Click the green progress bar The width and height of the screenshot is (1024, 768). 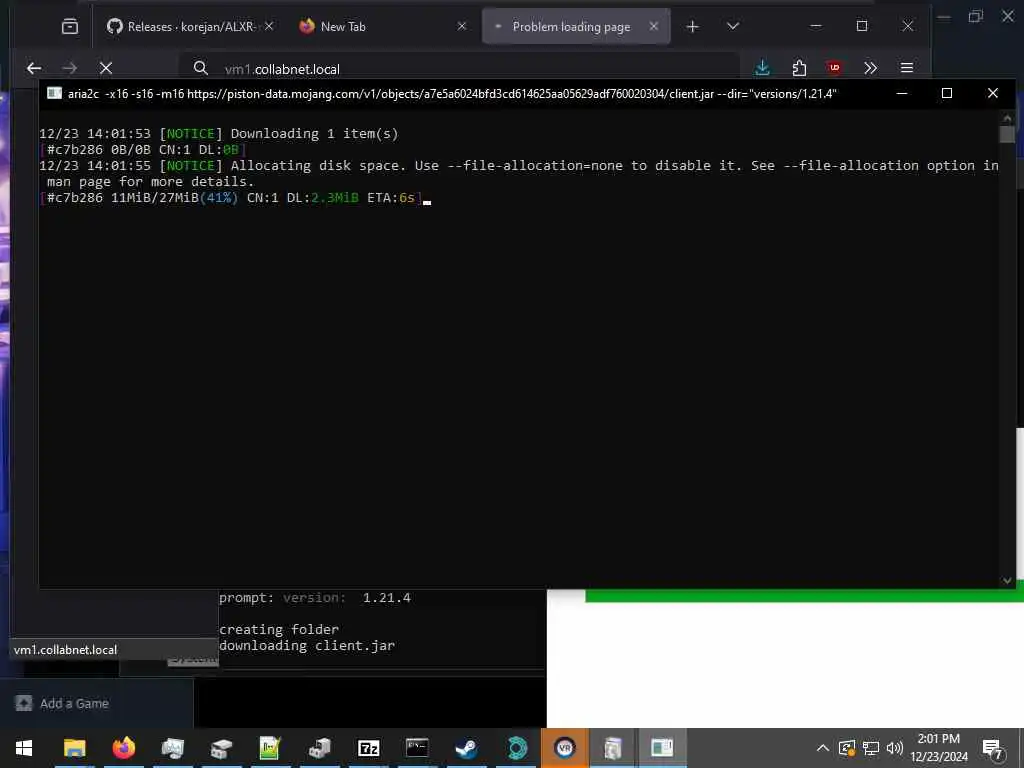[804, 596]
